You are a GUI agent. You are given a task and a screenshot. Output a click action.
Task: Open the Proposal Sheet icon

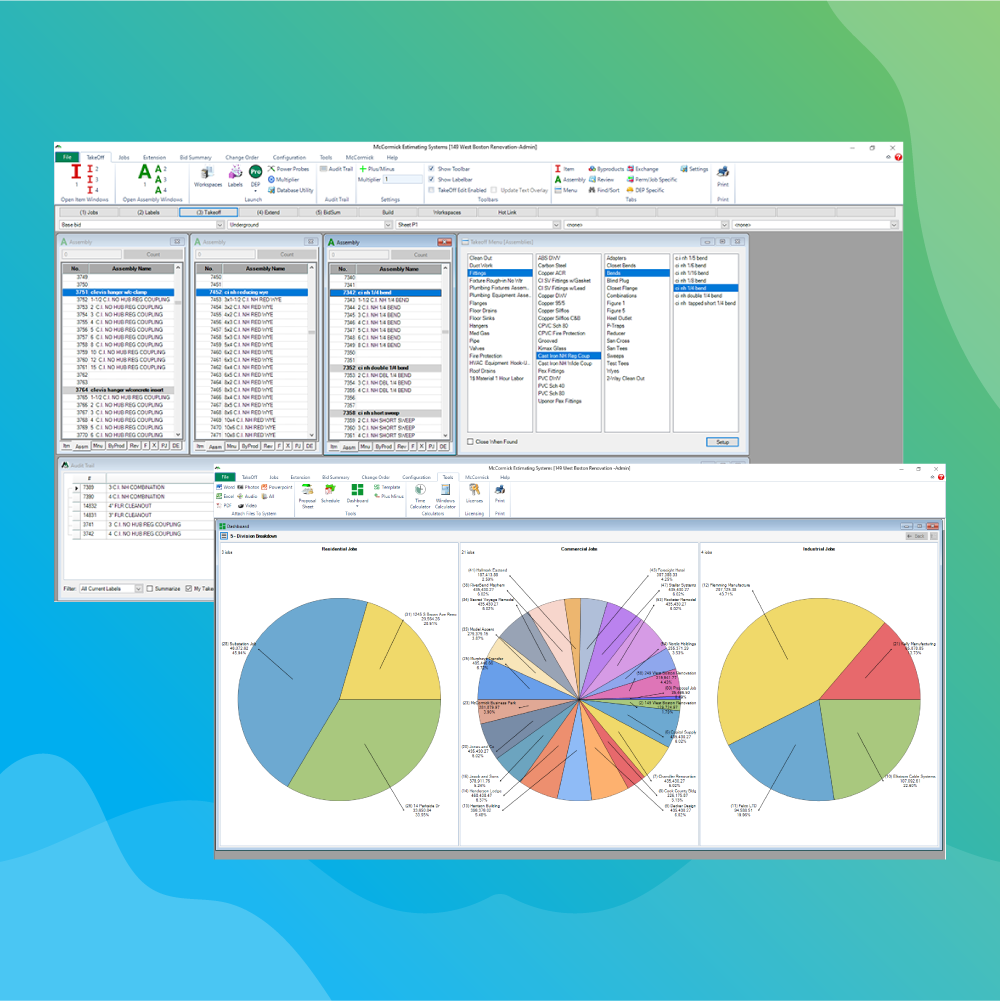[x=308, y=492]
